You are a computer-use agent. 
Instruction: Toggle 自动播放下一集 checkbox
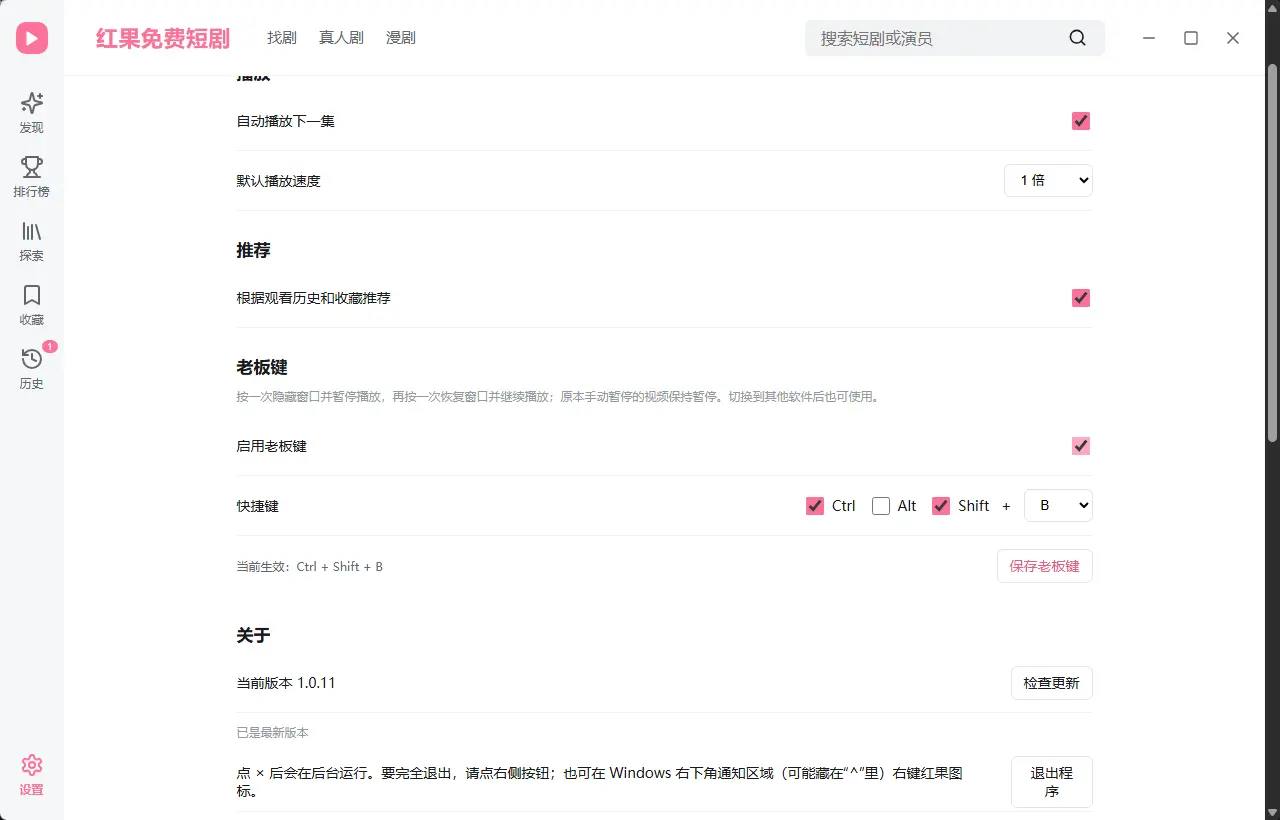pos(1081,121)
